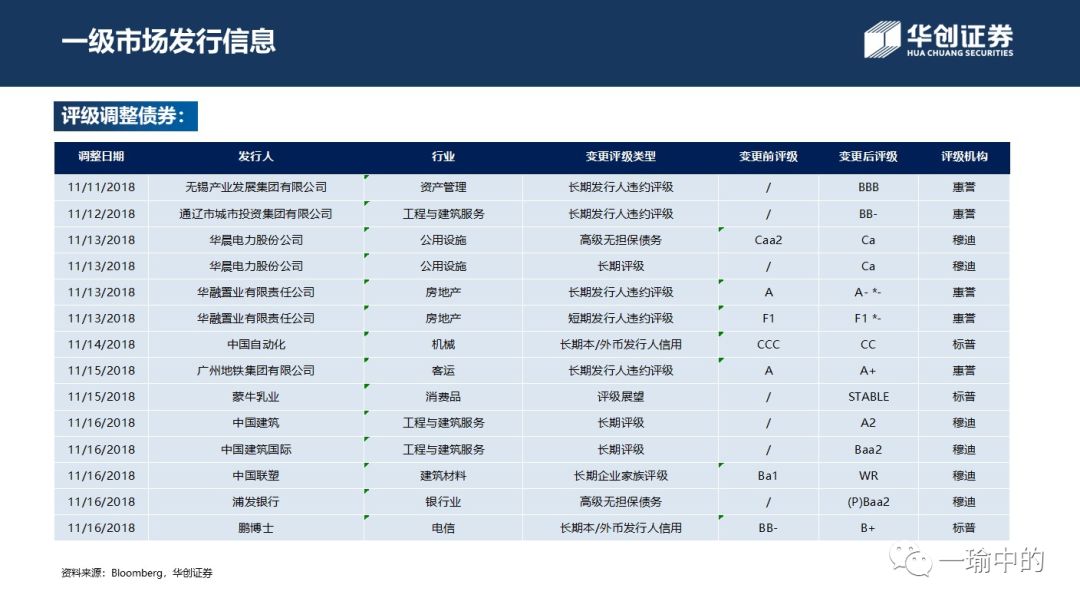Select the 电信 industry cell
The width and height of the screenshot is (1080, 608).
[443, 528]
